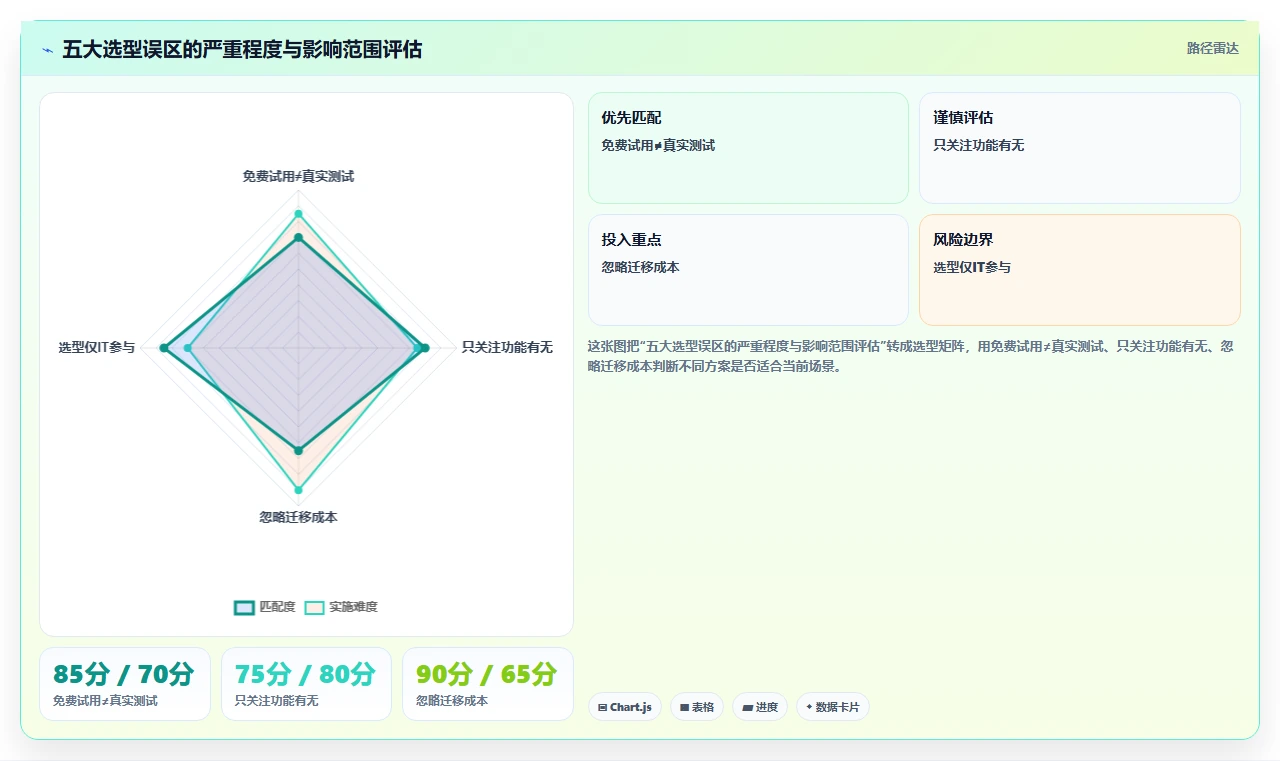
Task: Click 免费试用≠真实测试 caption under 85分 score
Action: [105, 701]
